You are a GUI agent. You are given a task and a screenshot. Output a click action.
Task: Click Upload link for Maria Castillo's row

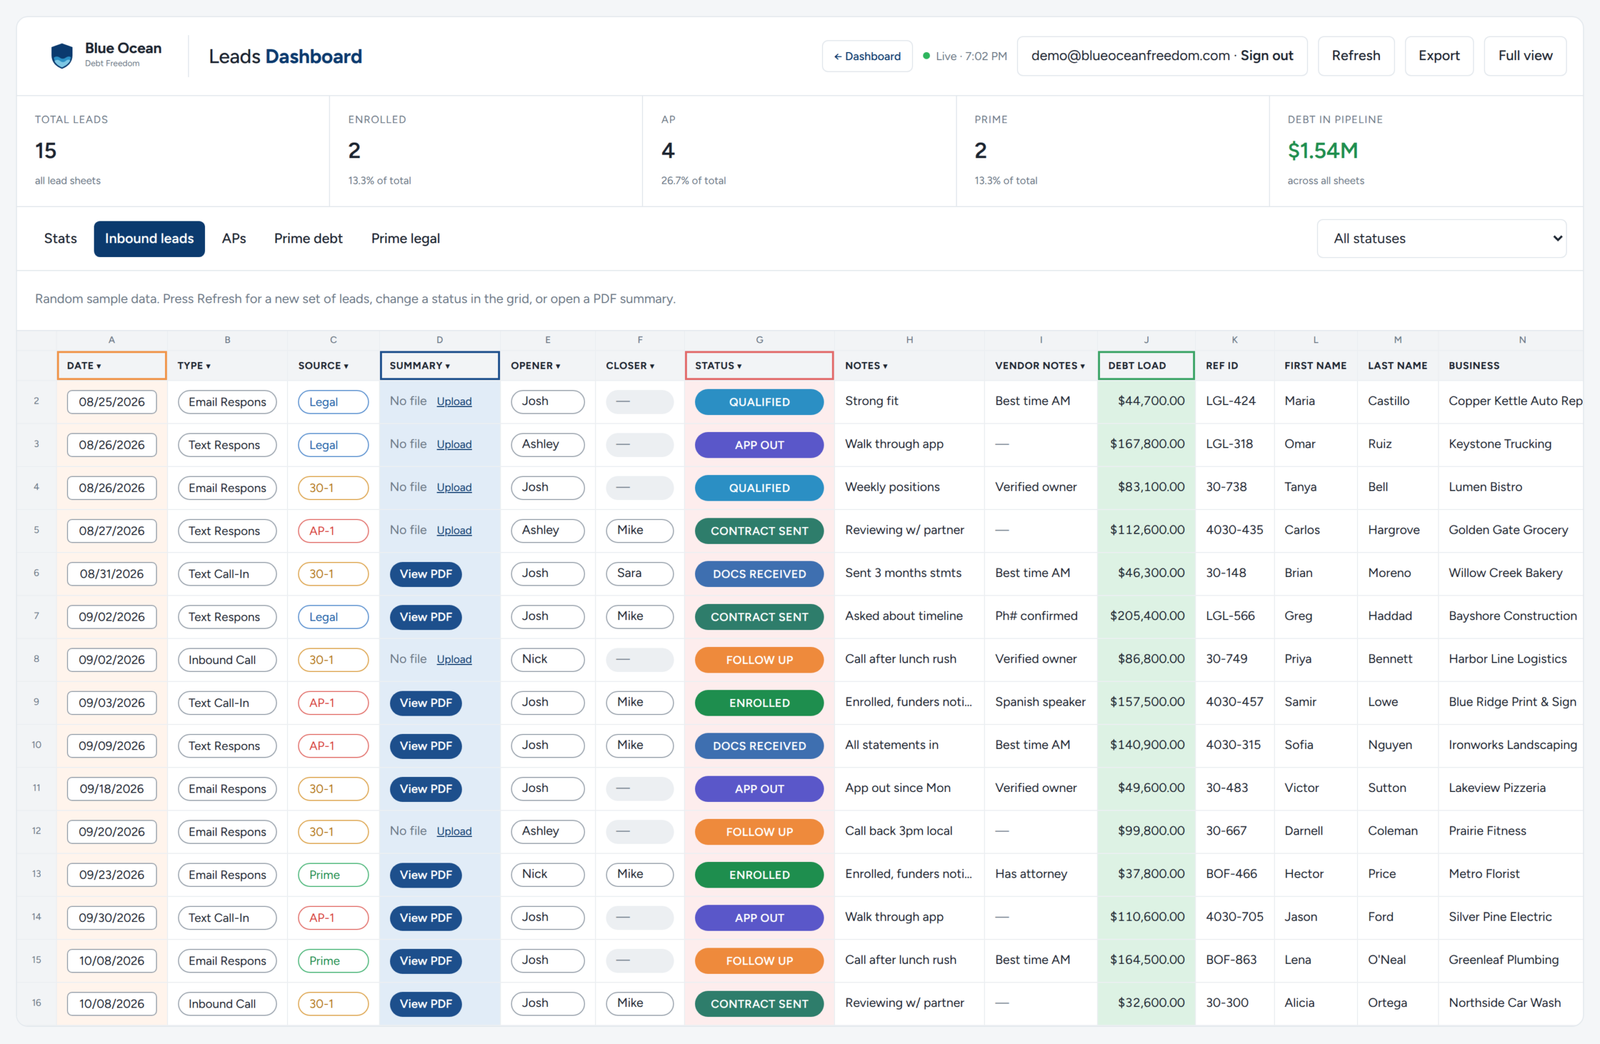pyautogui.click(x=454, y=402)
